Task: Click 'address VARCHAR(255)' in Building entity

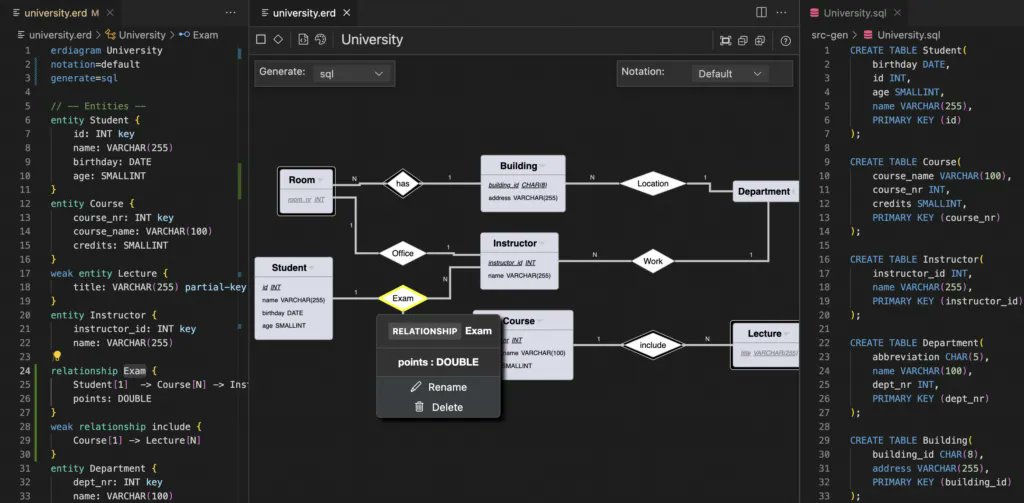Action: (523, 197)
